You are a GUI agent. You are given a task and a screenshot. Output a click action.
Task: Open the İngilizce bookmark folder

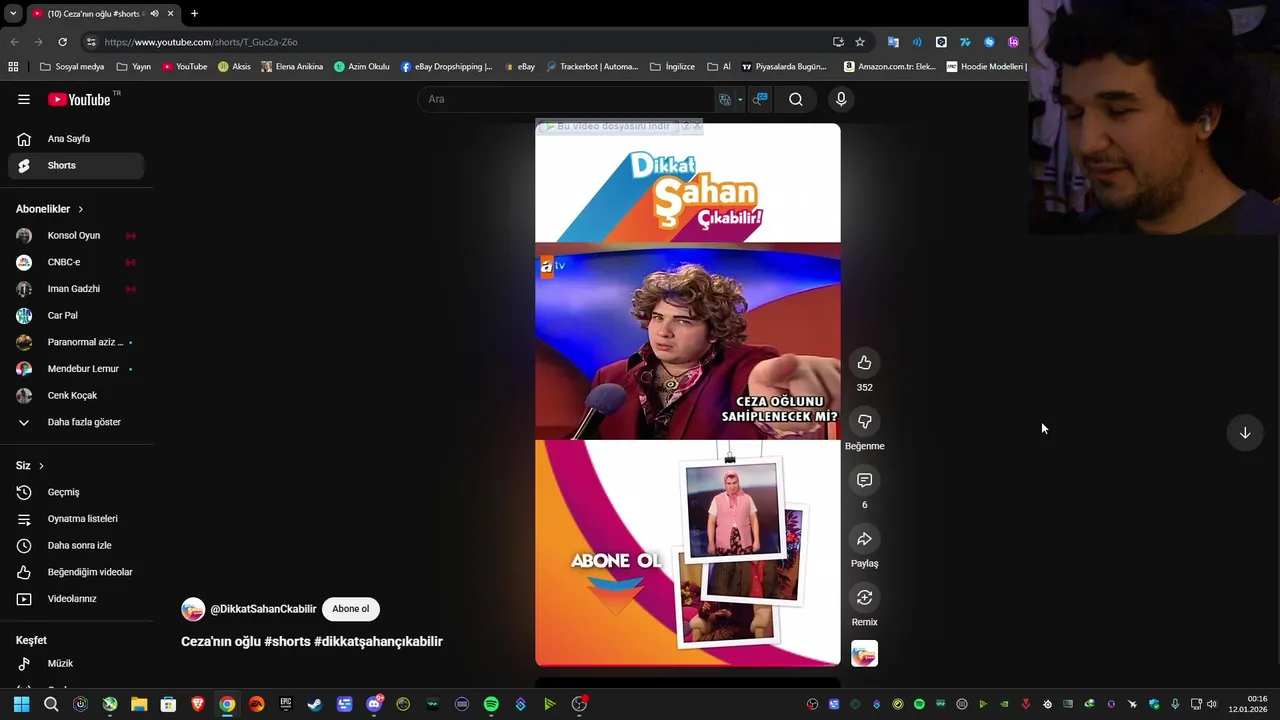(673, 67)
